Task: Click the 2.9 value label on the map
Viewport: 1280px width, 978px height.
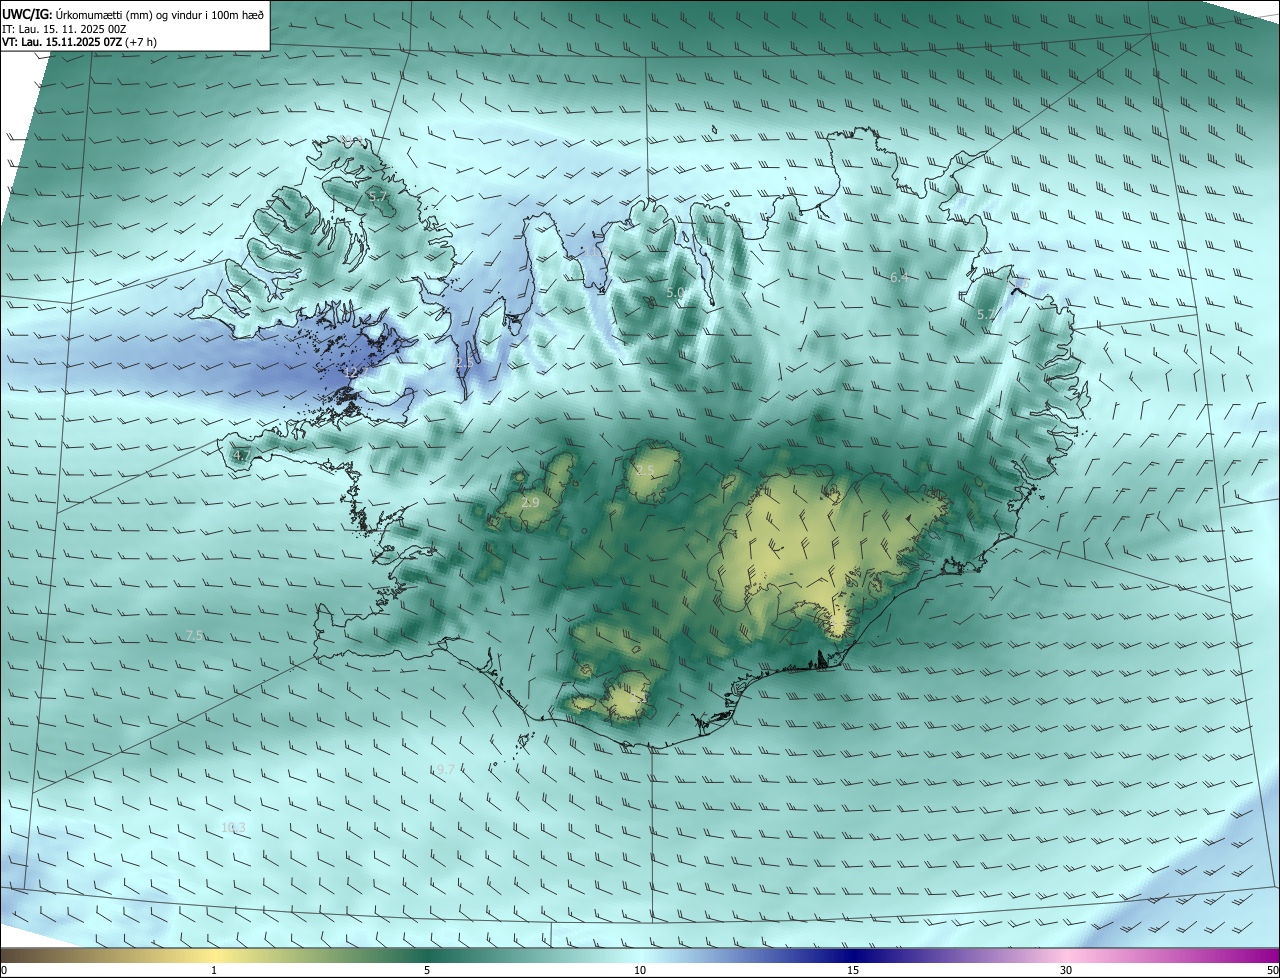Action: pos(530,502)
